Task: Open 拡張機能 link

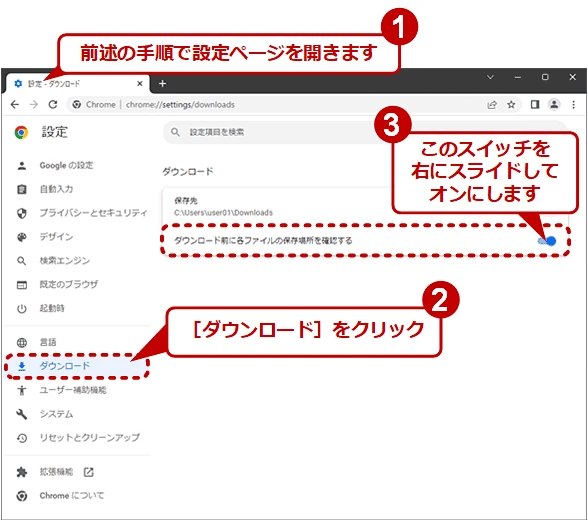Action: (77, 472)
